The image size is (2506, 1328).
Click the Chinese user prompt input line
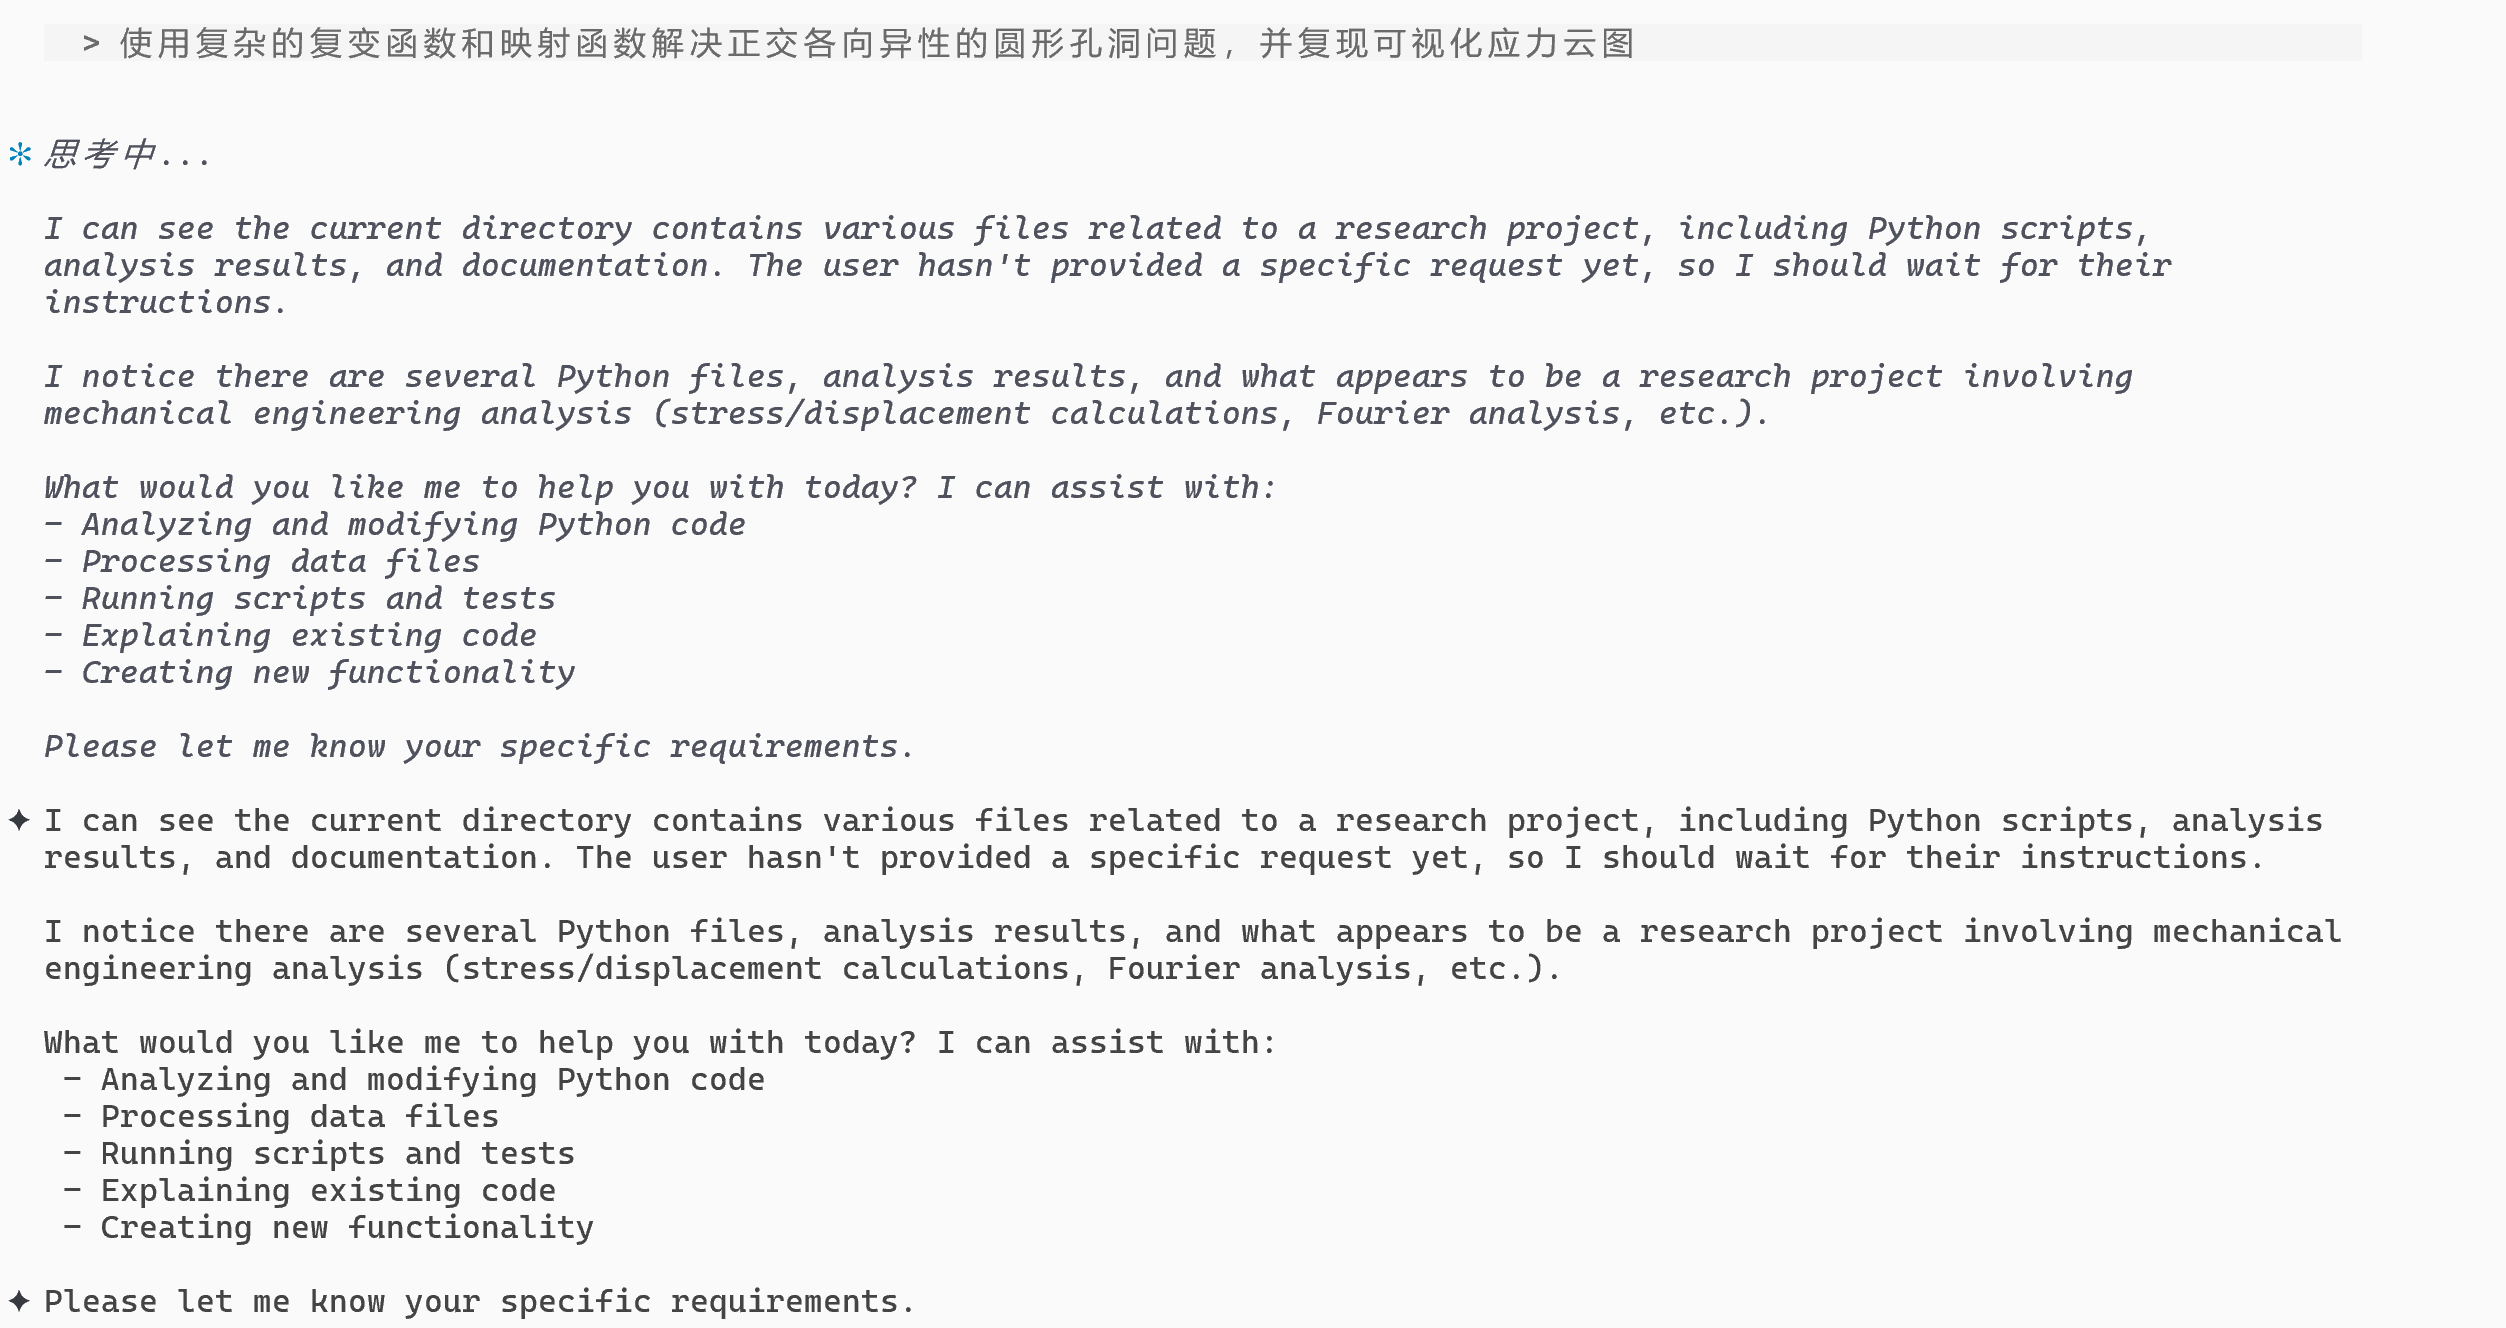[x=876, y=43]
